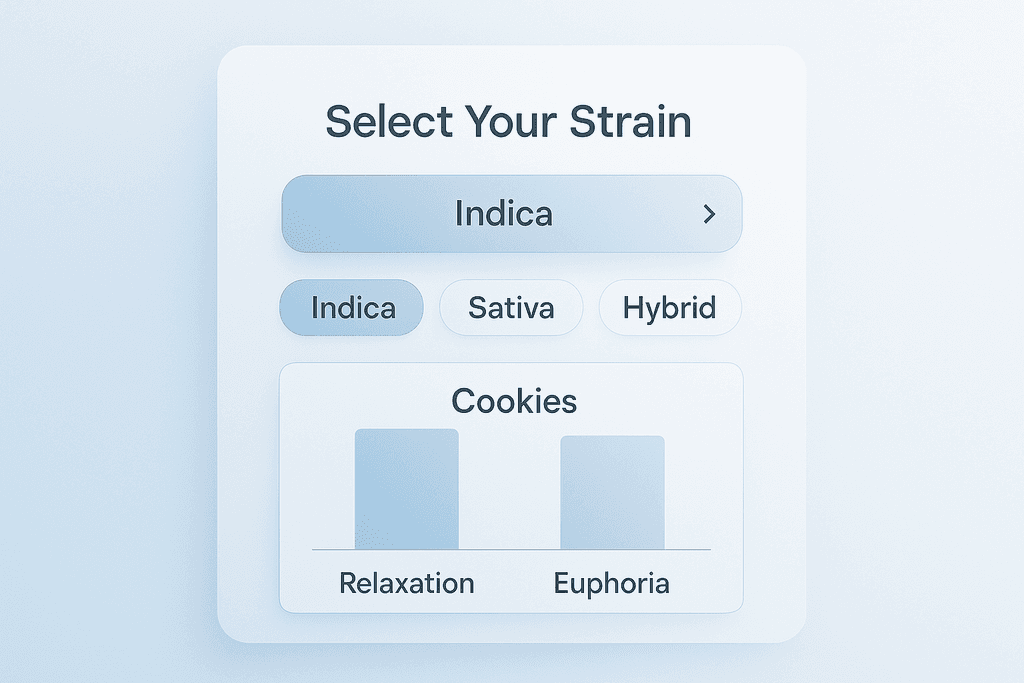Select the Relaxation bar in the chart
Image resolution: width=1024 pixels, height=683 pixels.
coord(407,489)
